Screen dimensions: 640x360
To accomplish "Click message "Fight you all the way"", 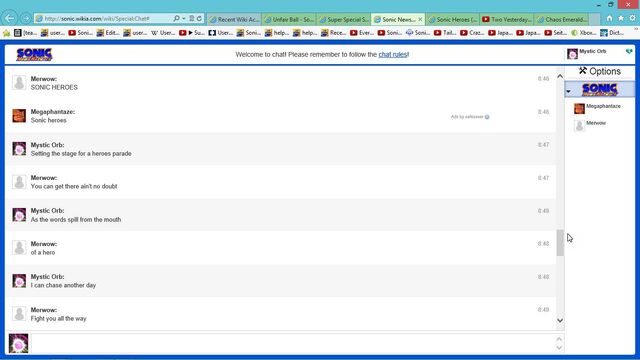I will click(x=58, y=319).
